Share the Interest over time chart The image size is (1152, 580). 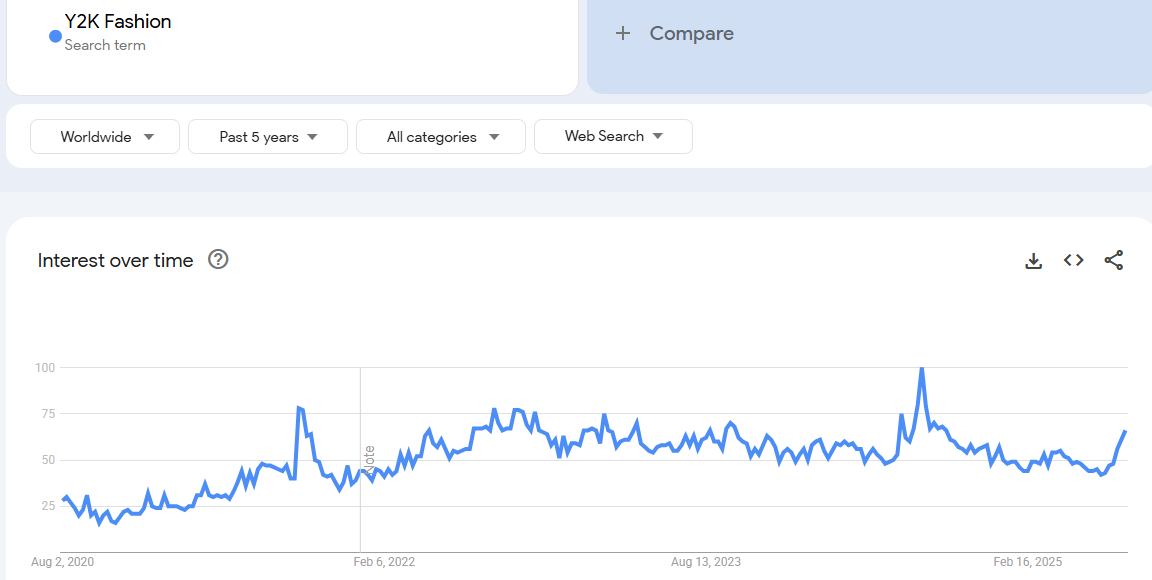coord(1114,261)
